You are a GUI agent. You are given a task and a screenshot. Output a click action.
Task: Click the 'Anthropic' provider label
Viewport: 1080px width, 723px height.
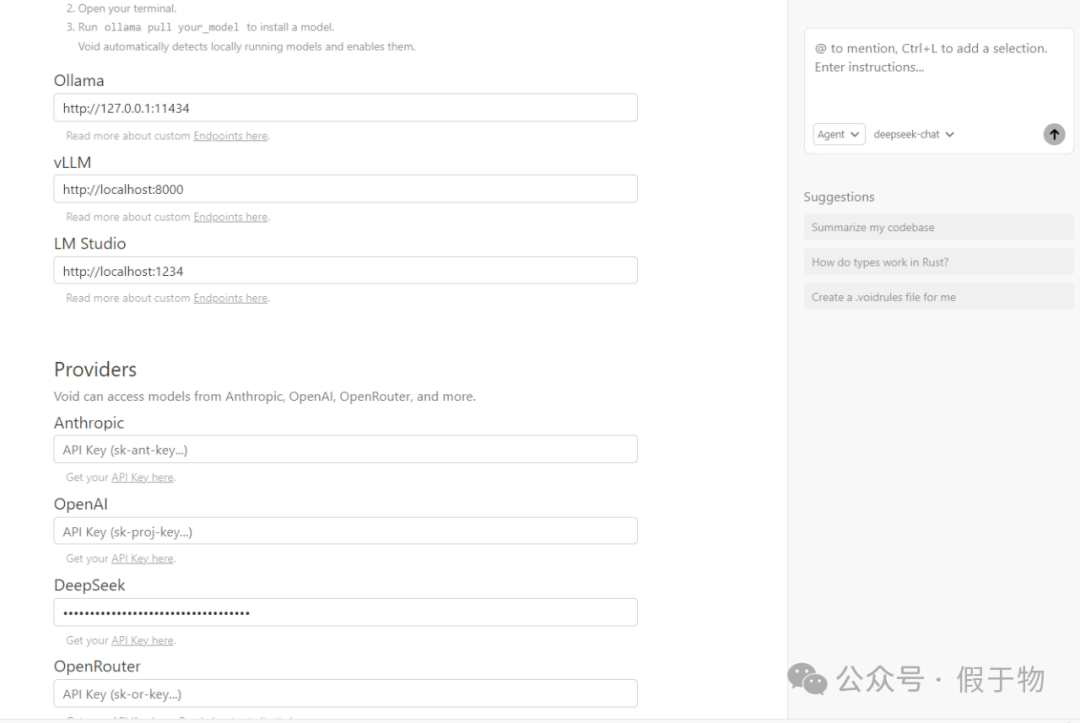[x=89, y=423]
